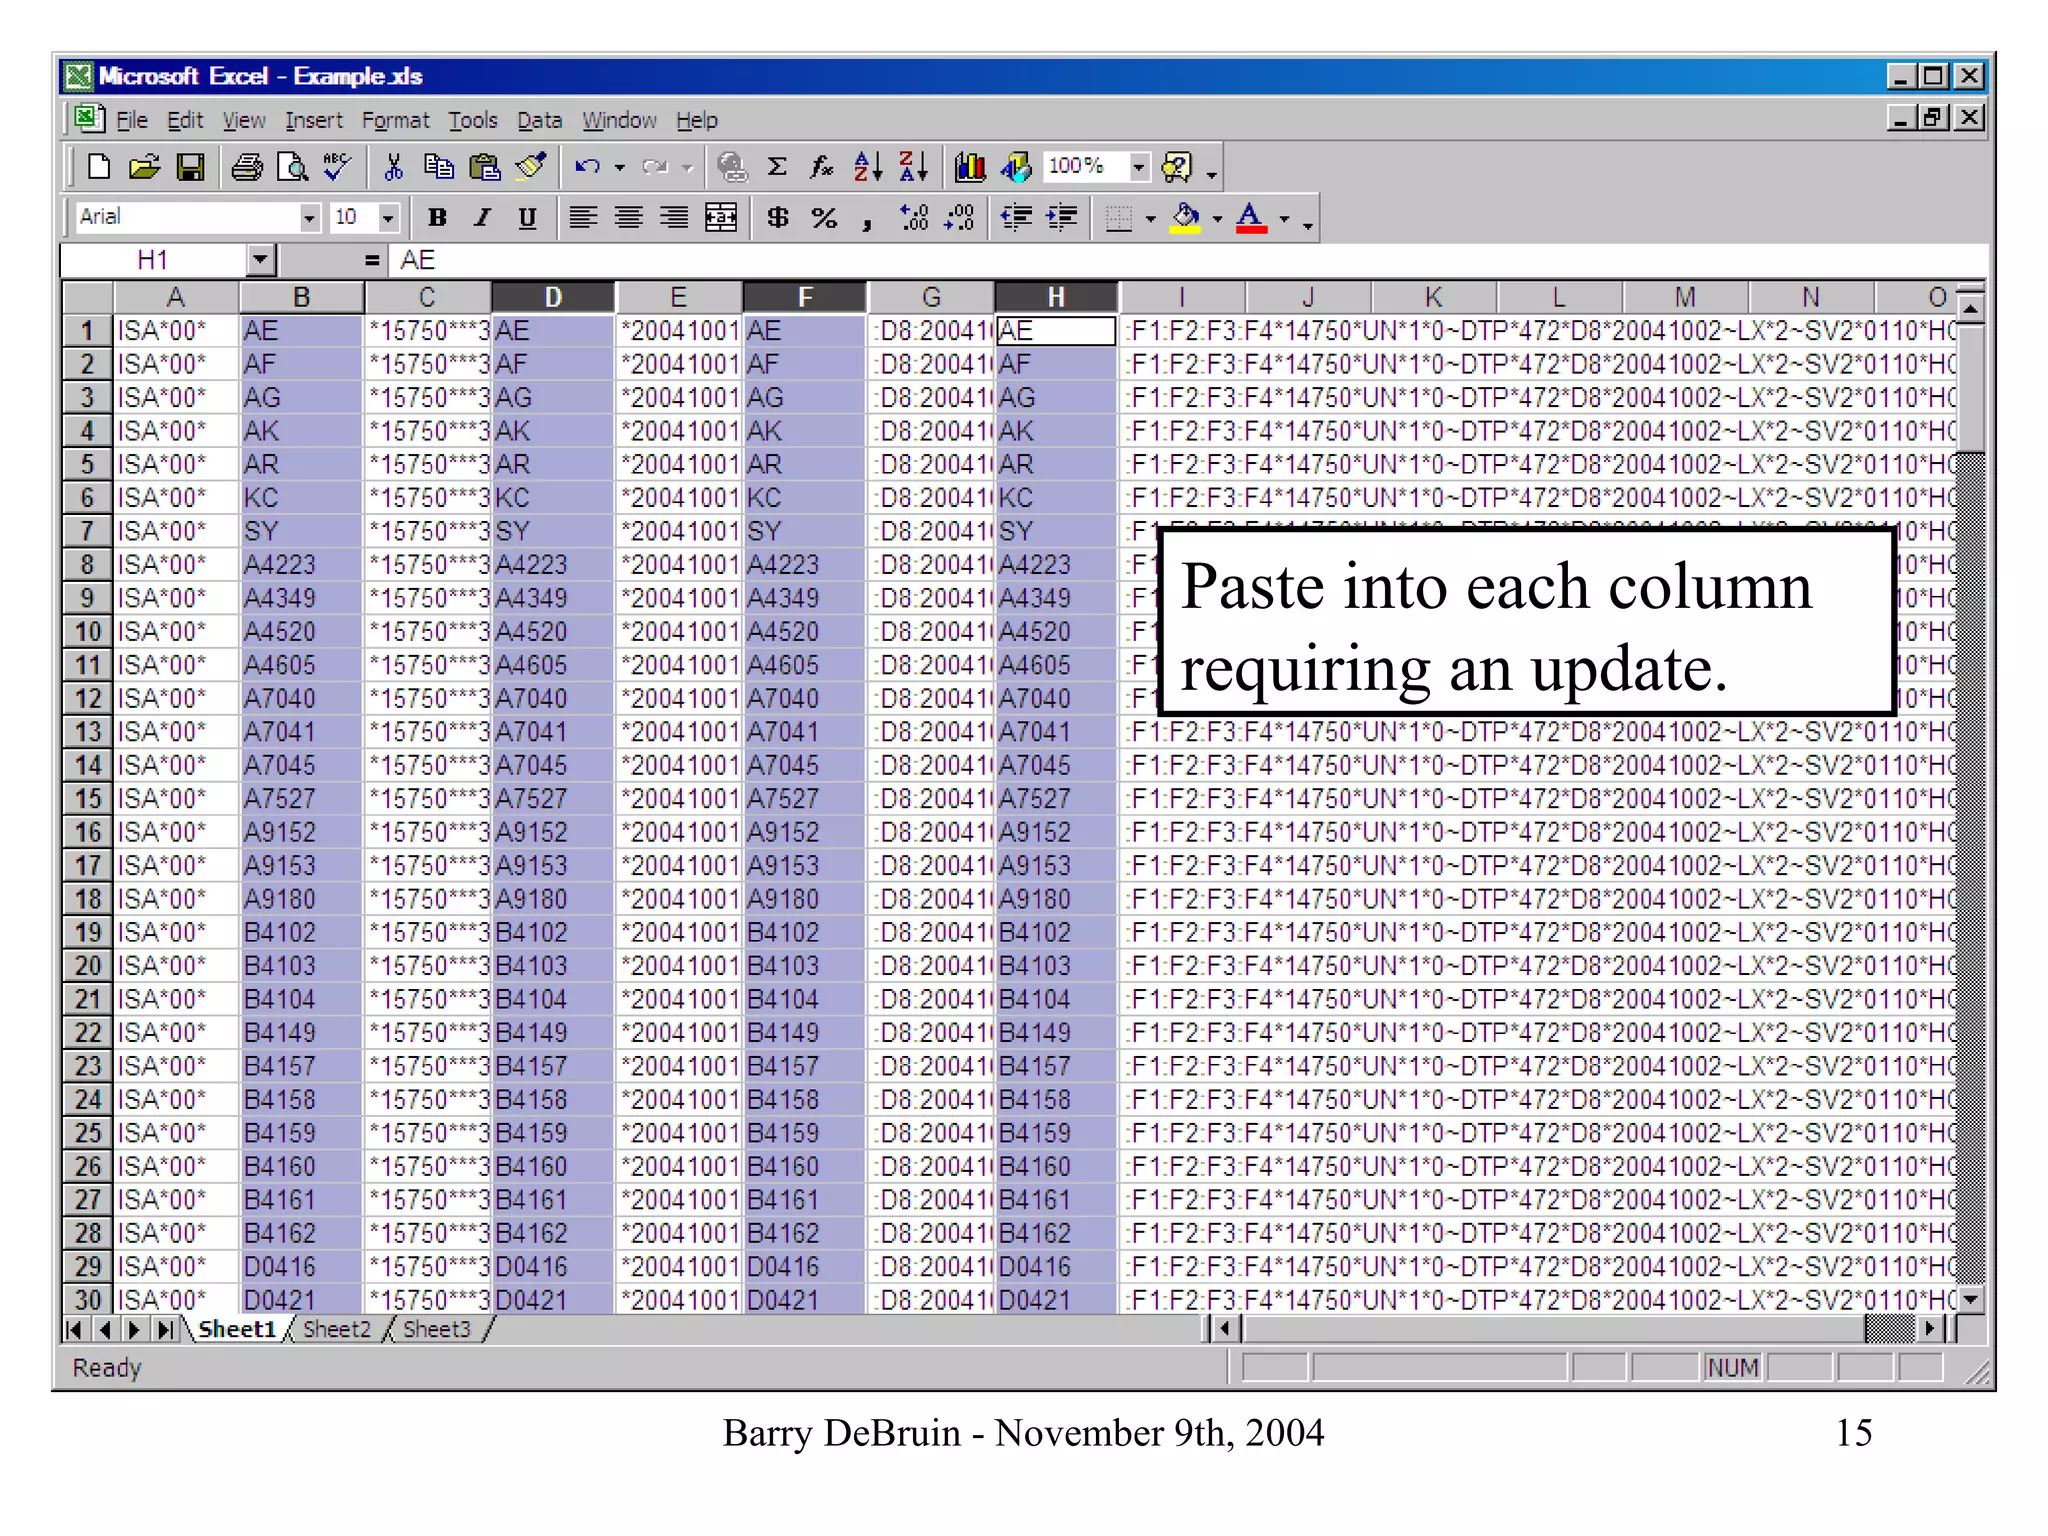Apply the red Font Color

1251,217
